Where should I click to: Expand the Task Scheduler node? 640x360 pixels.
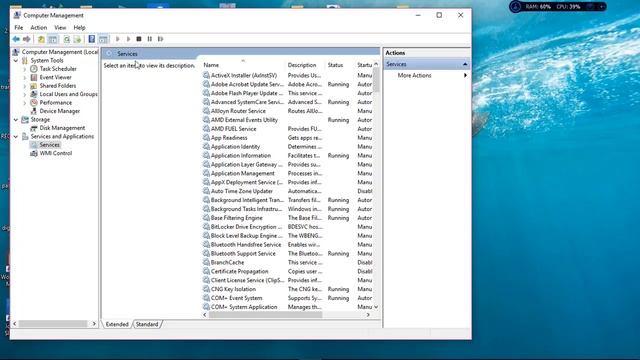click(24, 69)
